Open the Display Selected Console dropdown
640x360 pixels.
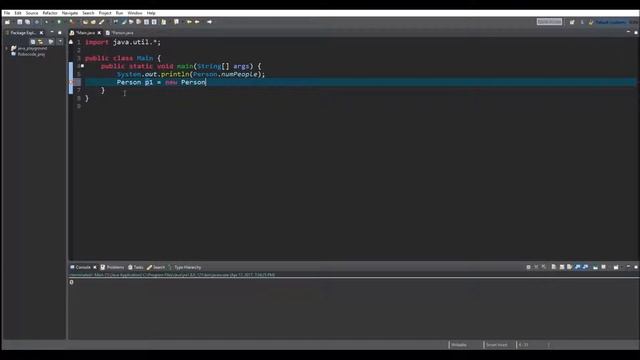[x=604, y=267]
